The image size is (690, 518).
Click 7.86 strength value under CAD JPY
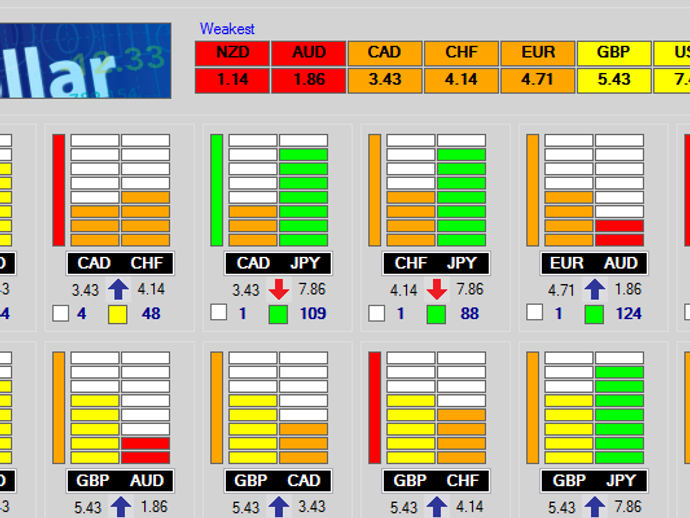pyautogui.click(x=312, y=289)
